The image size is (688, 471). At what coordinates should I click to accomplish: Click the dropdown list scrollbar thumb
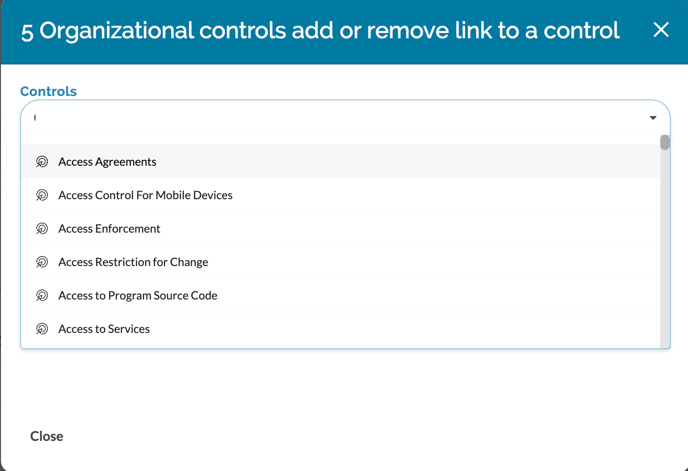[x=665, y=143]
